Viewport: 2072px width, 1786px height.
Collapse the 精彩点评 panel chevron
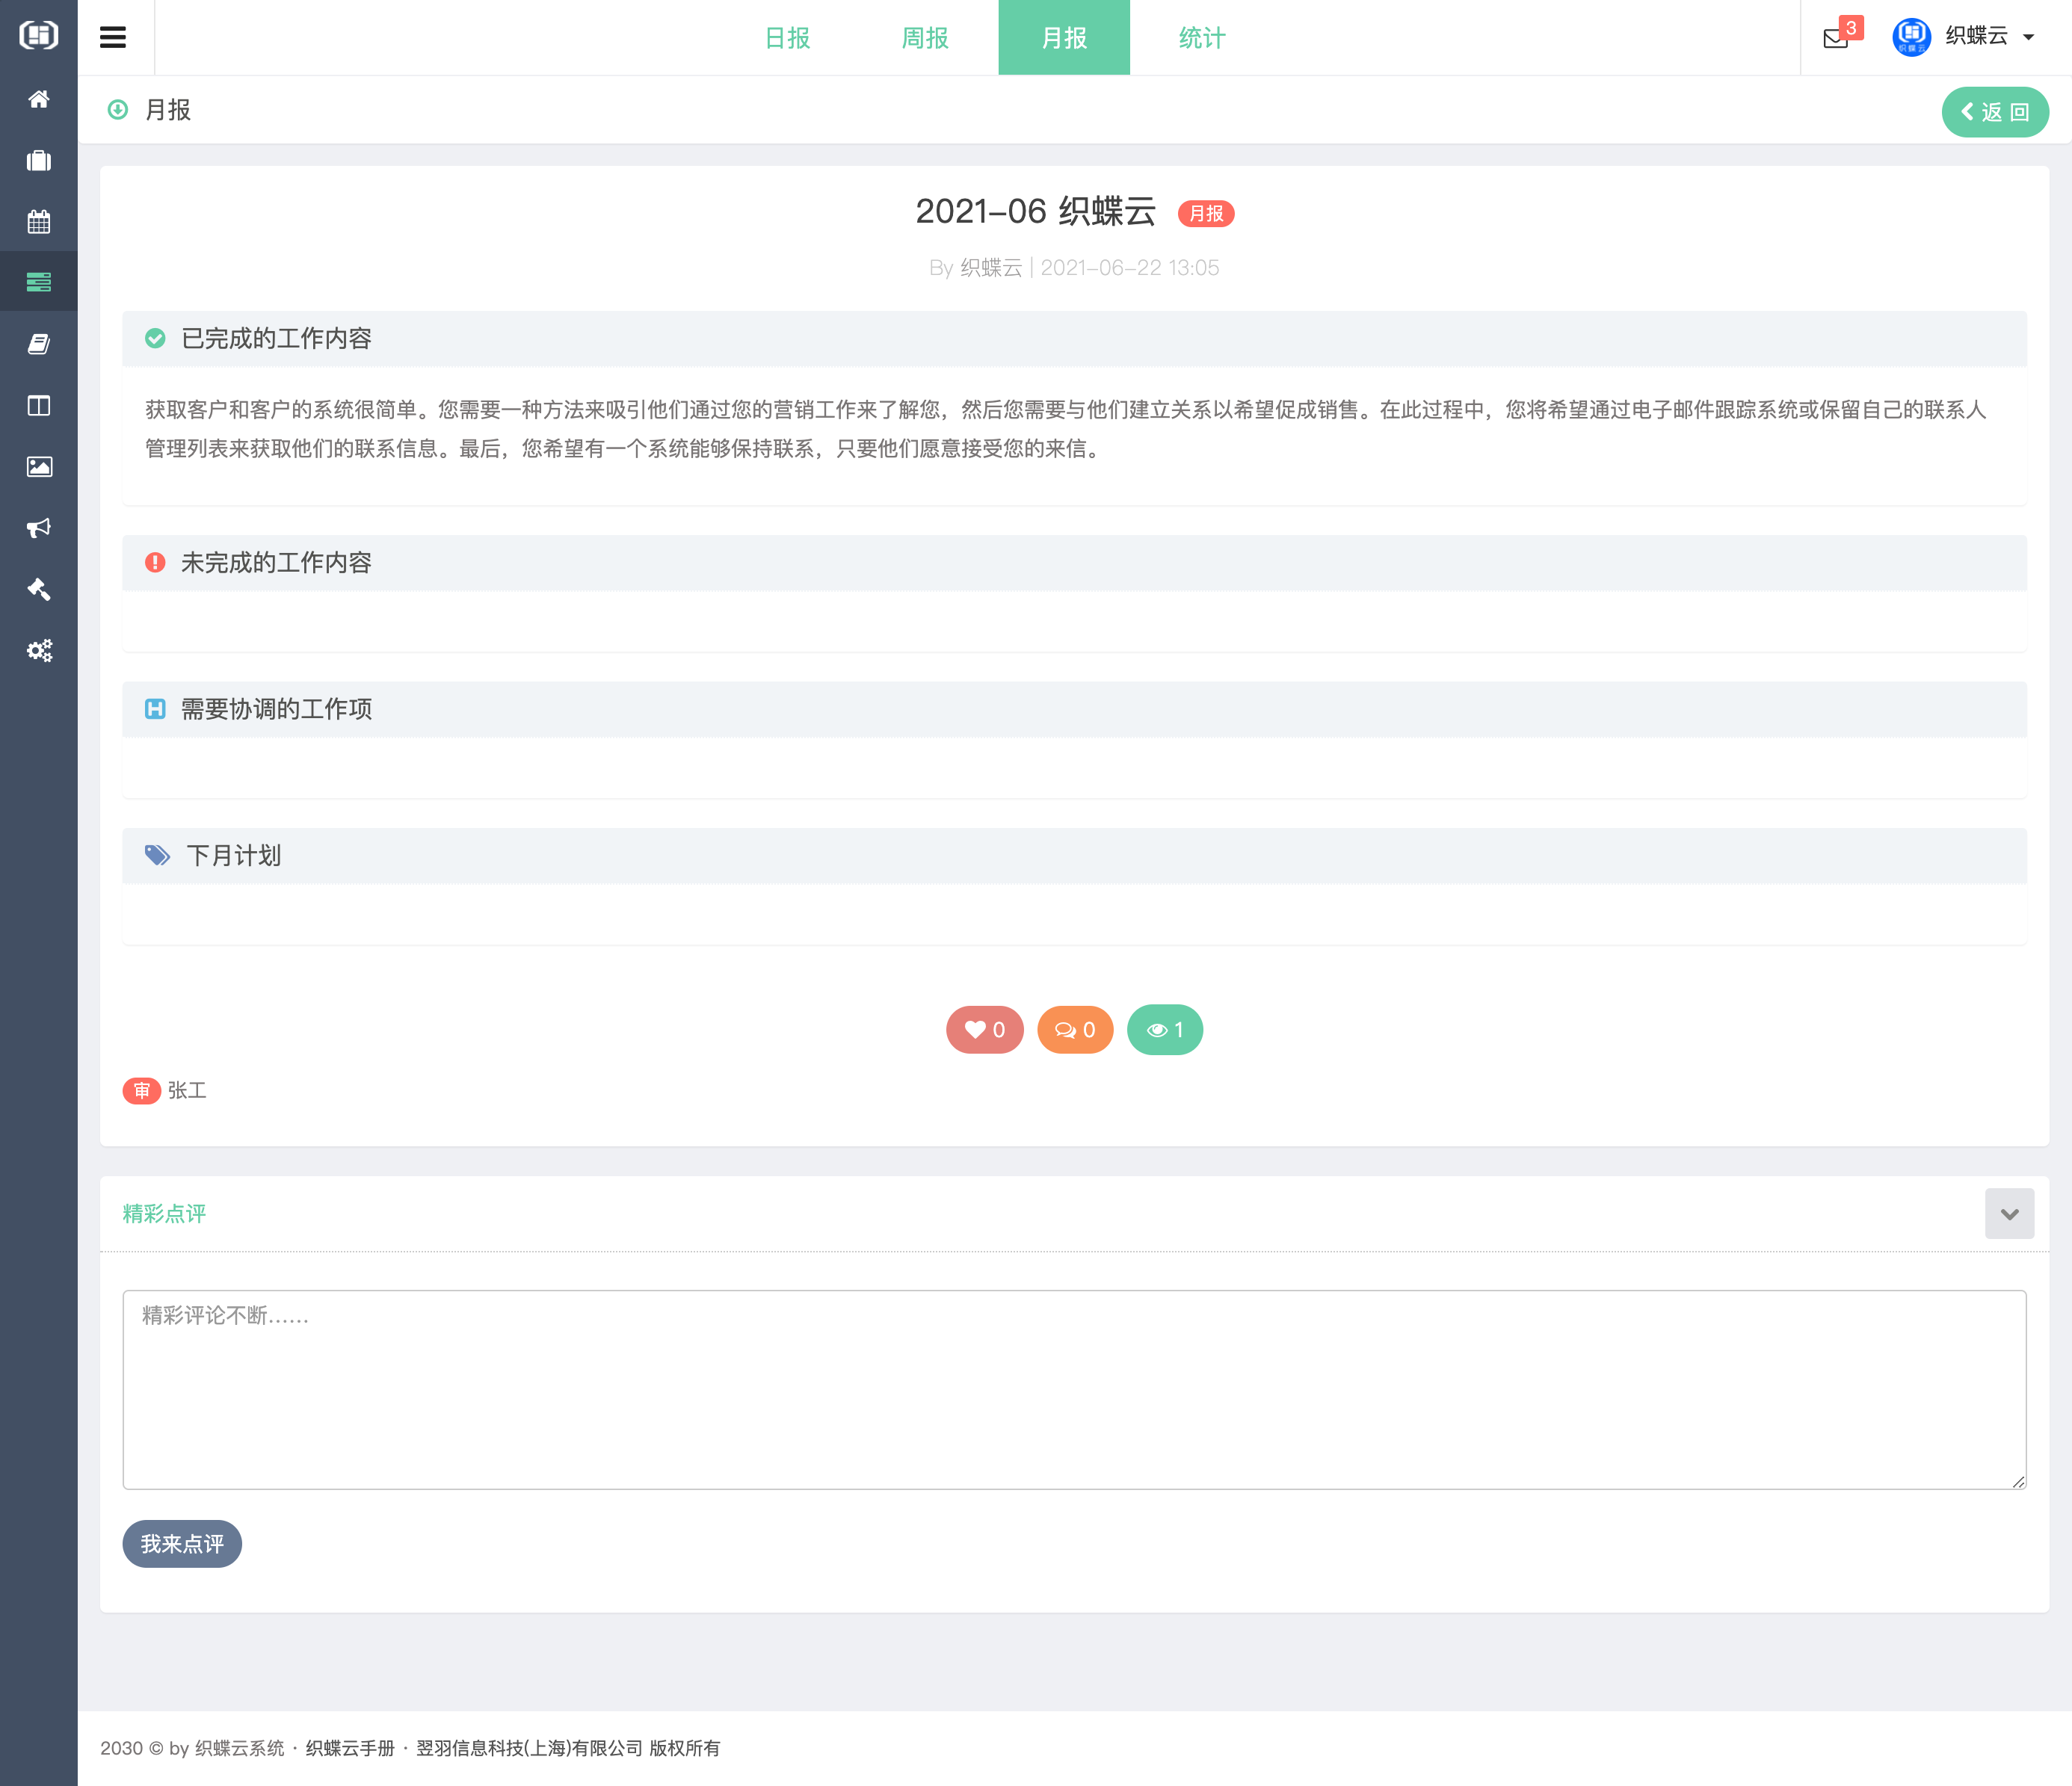coord(2009,1214)
